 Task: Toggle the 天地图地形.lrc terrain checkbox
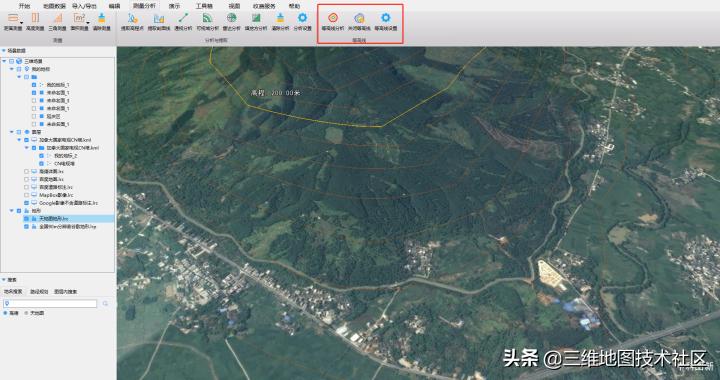tap(27, 219)
